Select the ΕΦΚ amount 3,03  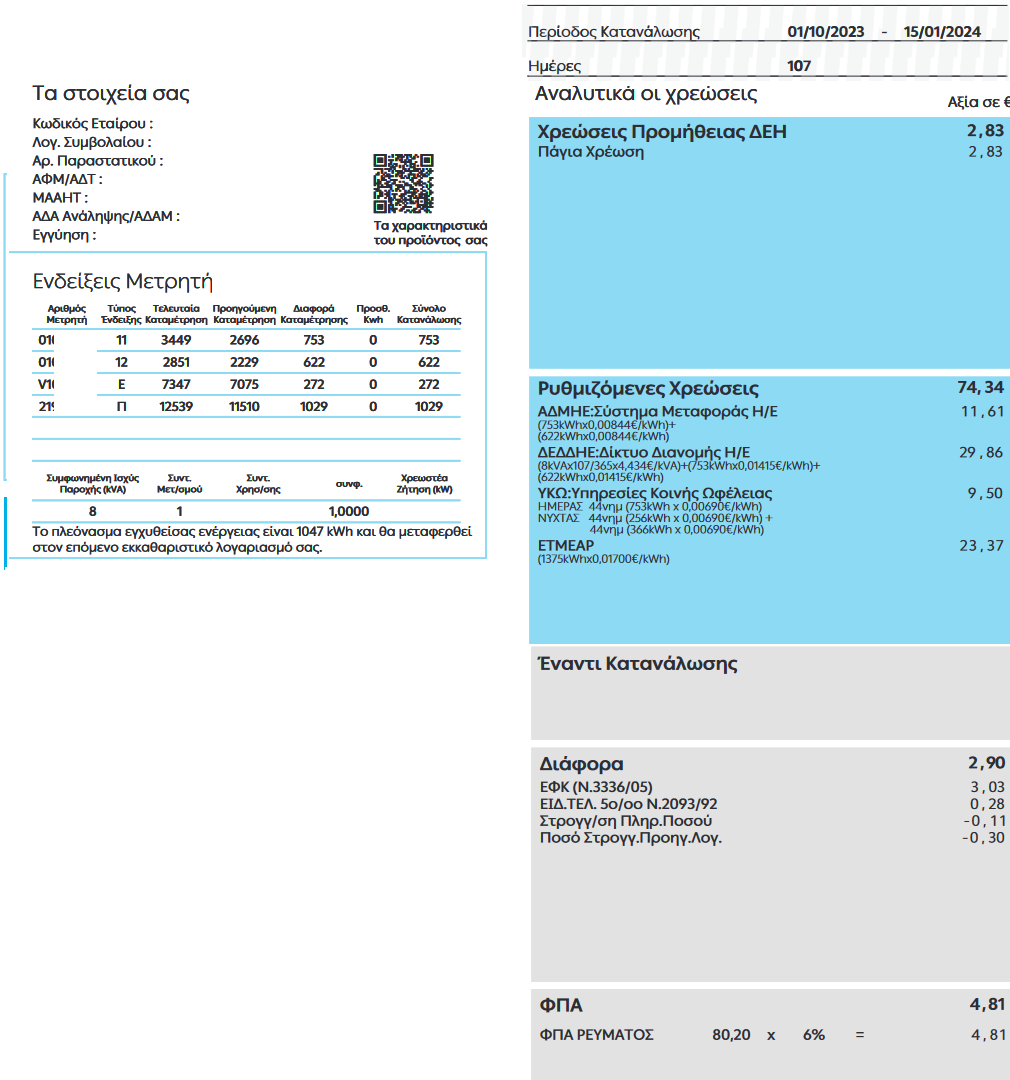point(987,787)
